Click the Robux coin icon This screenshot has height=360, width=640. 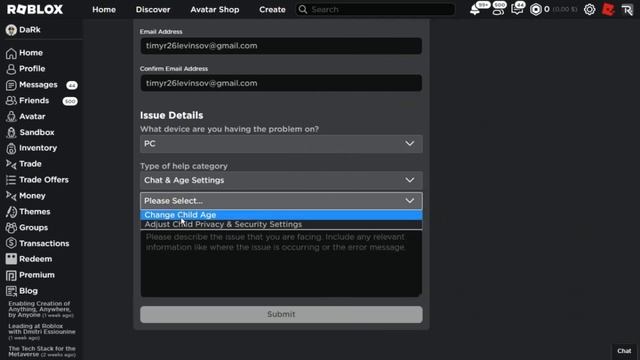coord(536,10)
